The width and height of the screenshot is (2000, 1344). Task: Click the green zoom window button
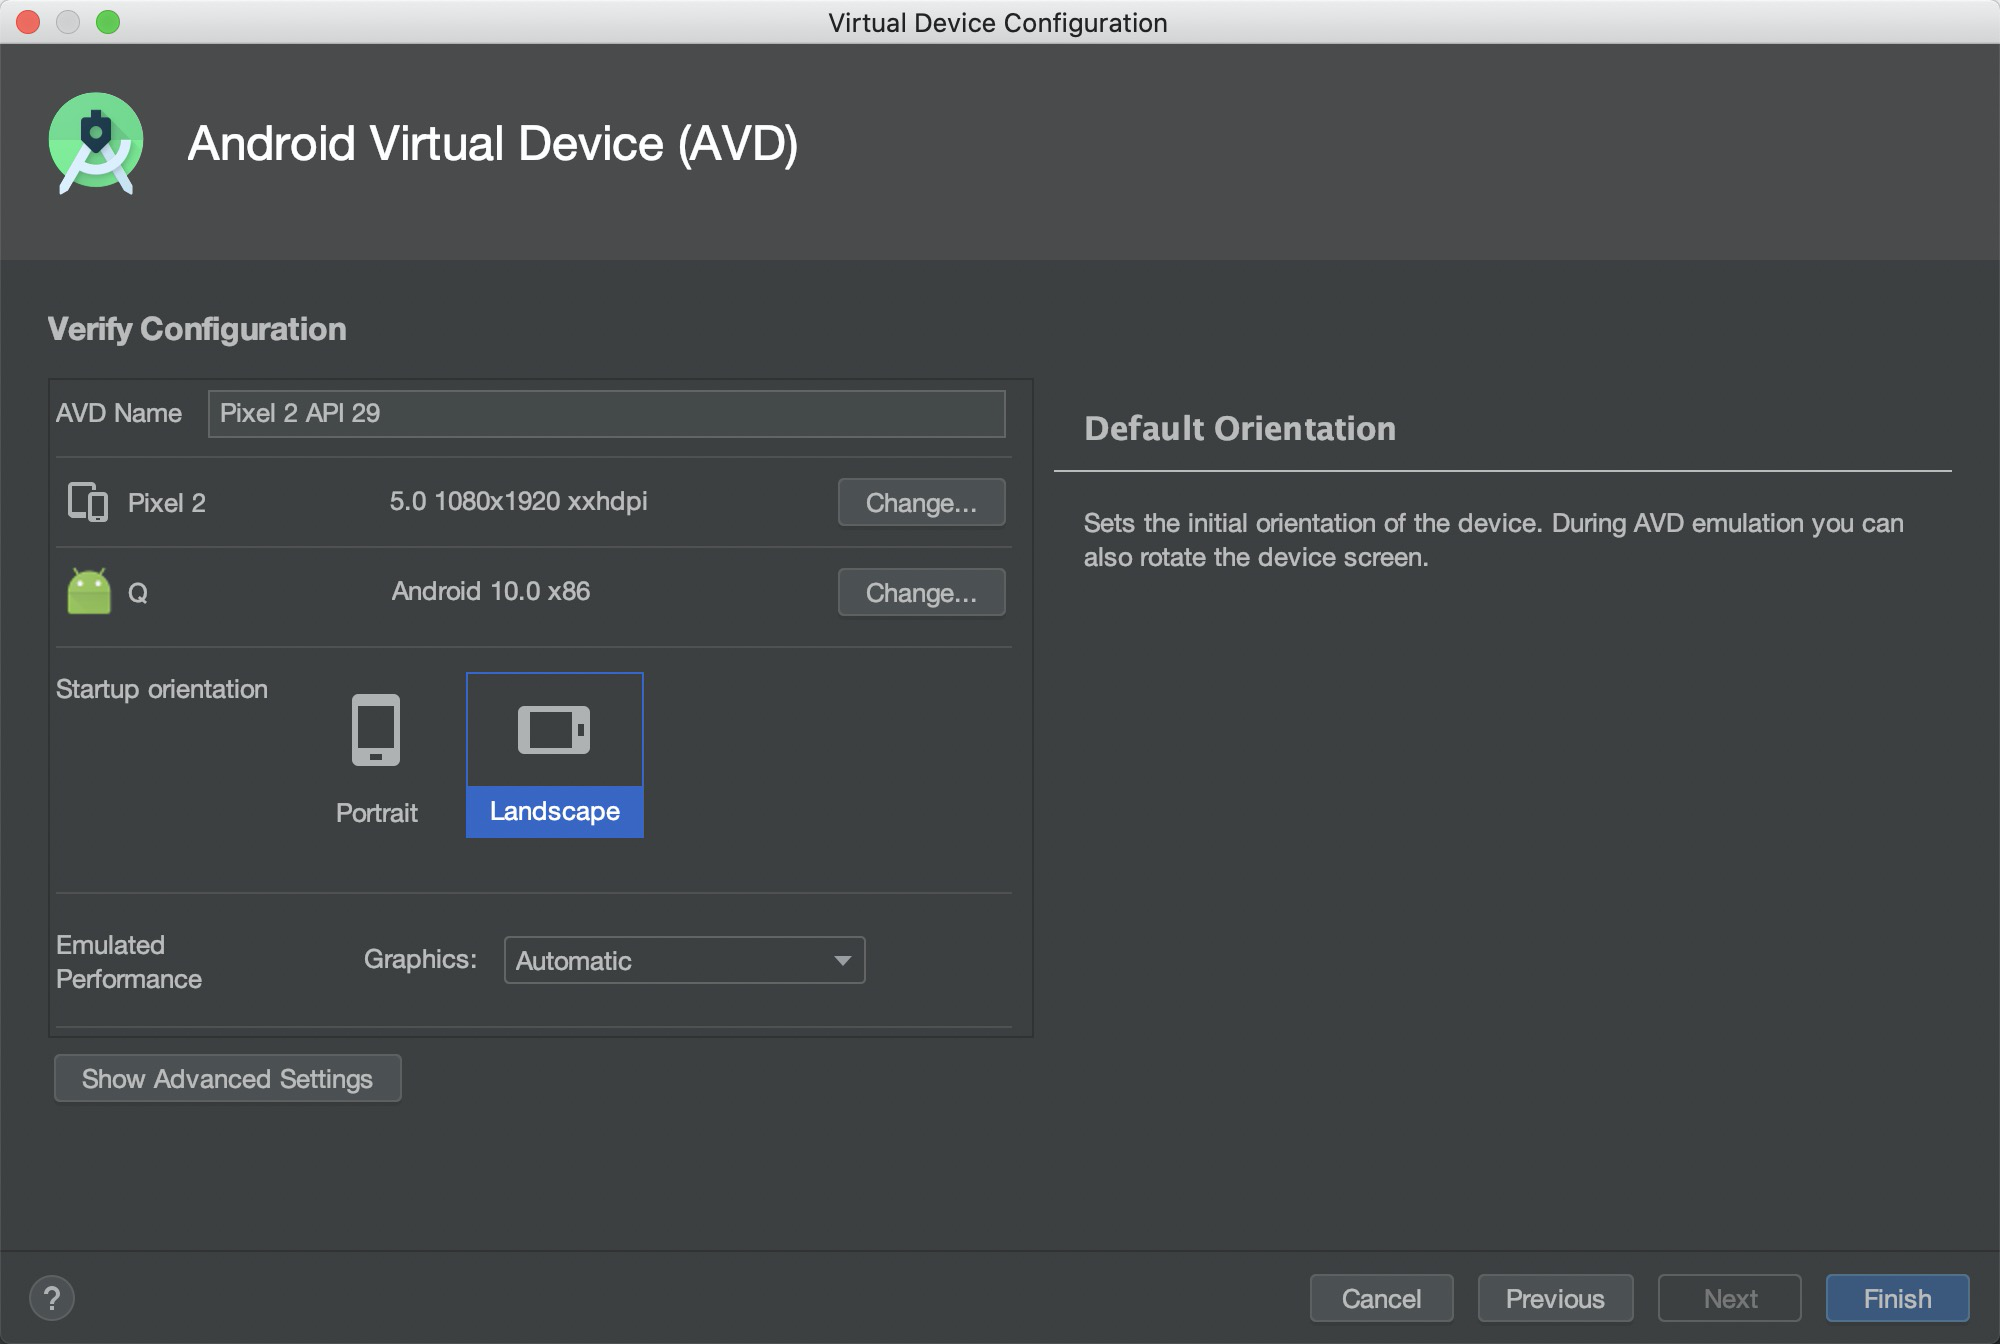coord(108,22)
